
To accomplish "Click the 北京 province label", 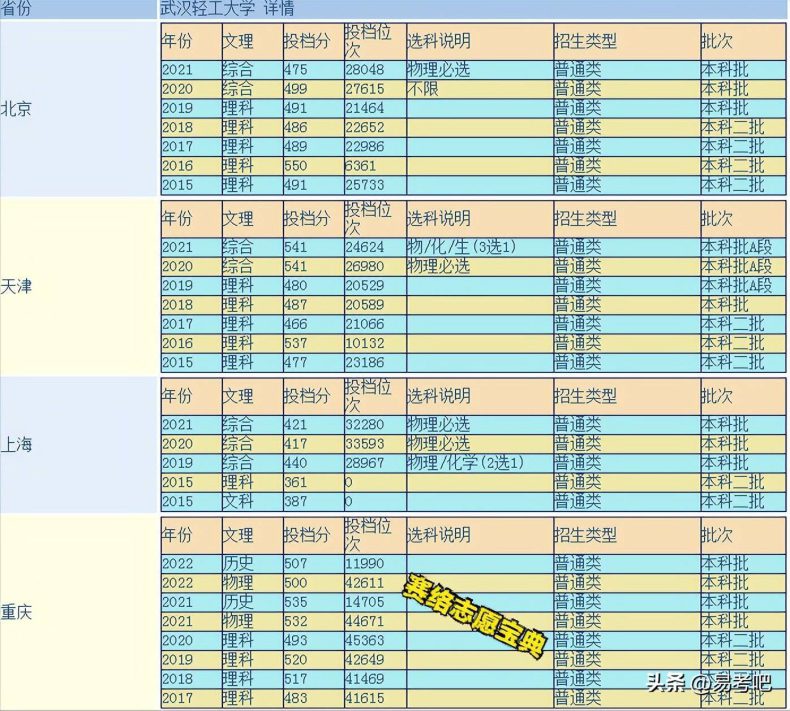I will [16, 108].
